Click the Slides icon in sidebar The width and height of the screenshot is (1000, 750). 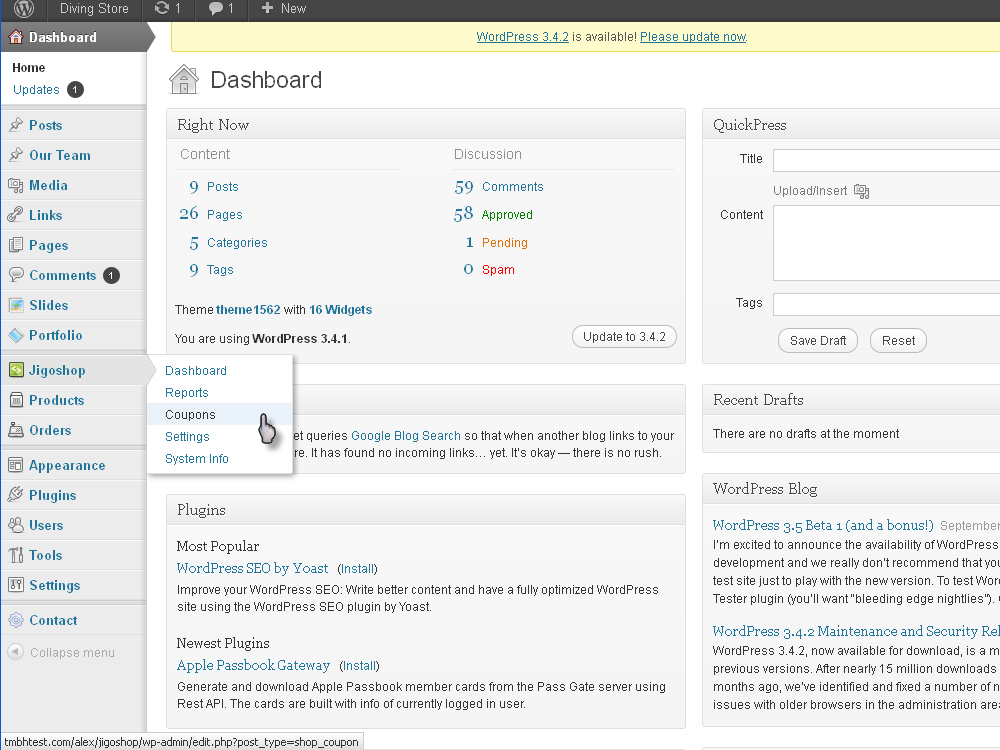[x=16, y=305]
